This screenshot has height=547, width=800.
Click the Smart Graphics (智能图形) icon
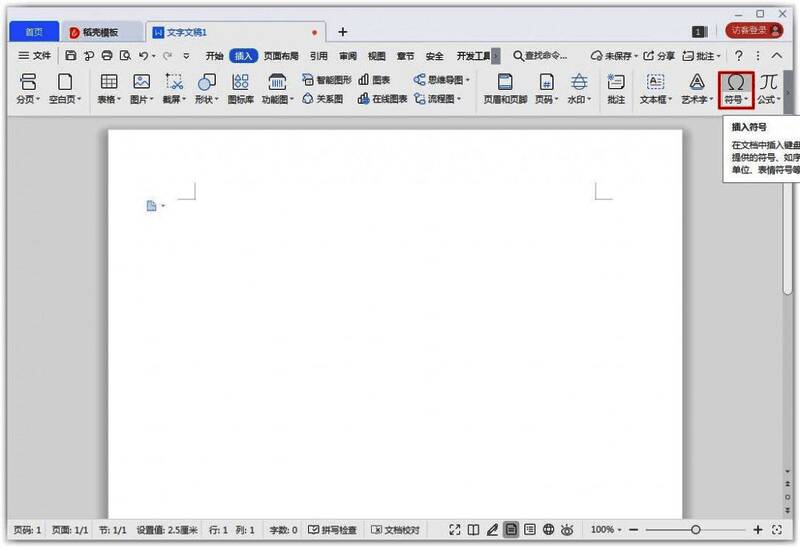click(x=327, y=79)
